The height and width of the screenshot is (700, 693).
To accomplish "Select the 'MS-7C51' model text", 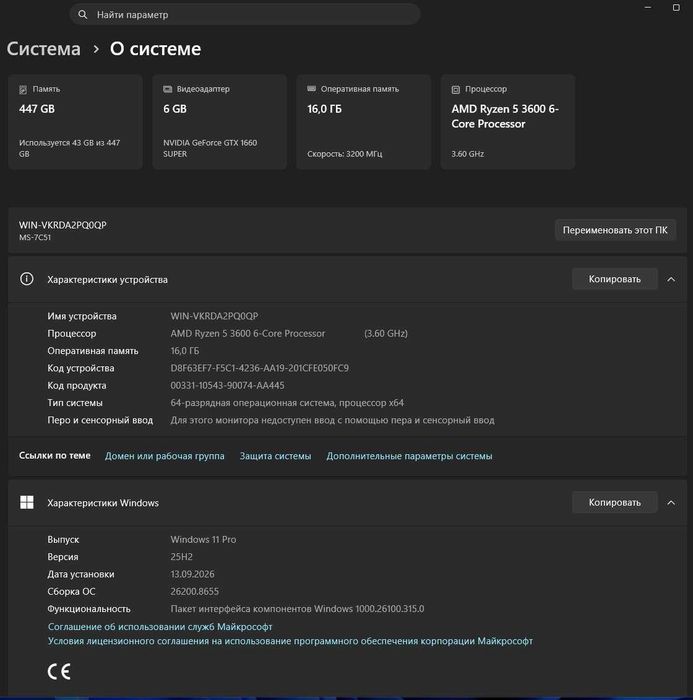I will click(35, 238).
